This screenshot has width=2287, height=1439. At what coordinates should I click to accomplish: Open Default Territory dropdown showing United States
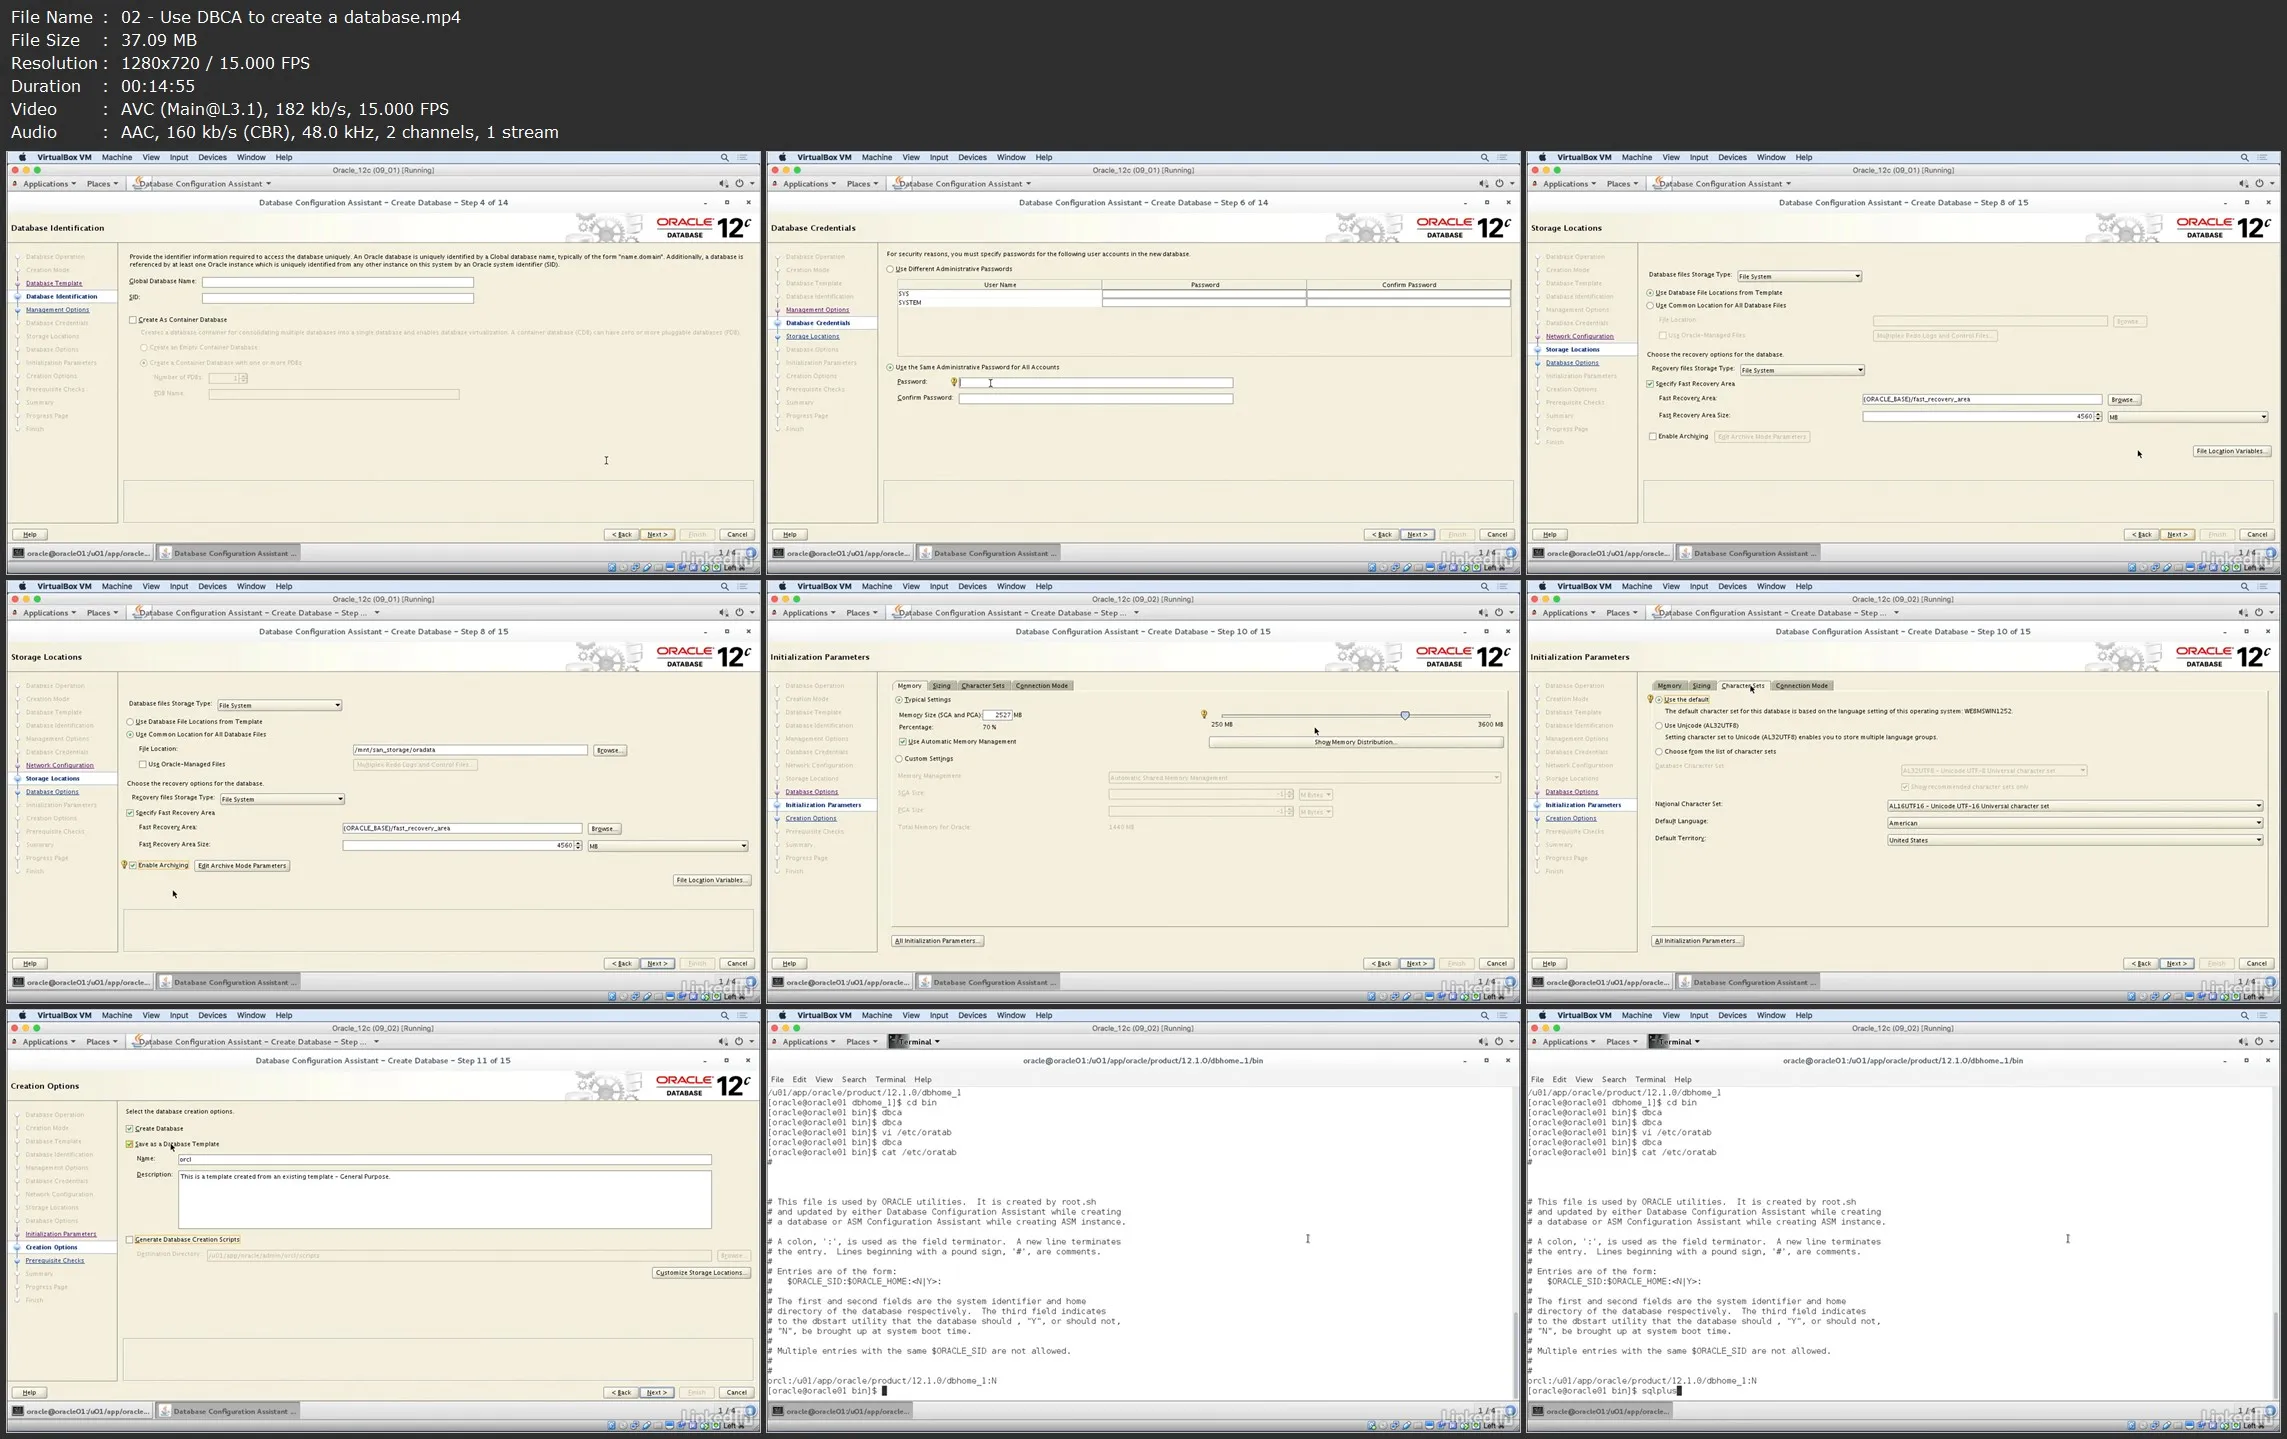coord(2075,840)
